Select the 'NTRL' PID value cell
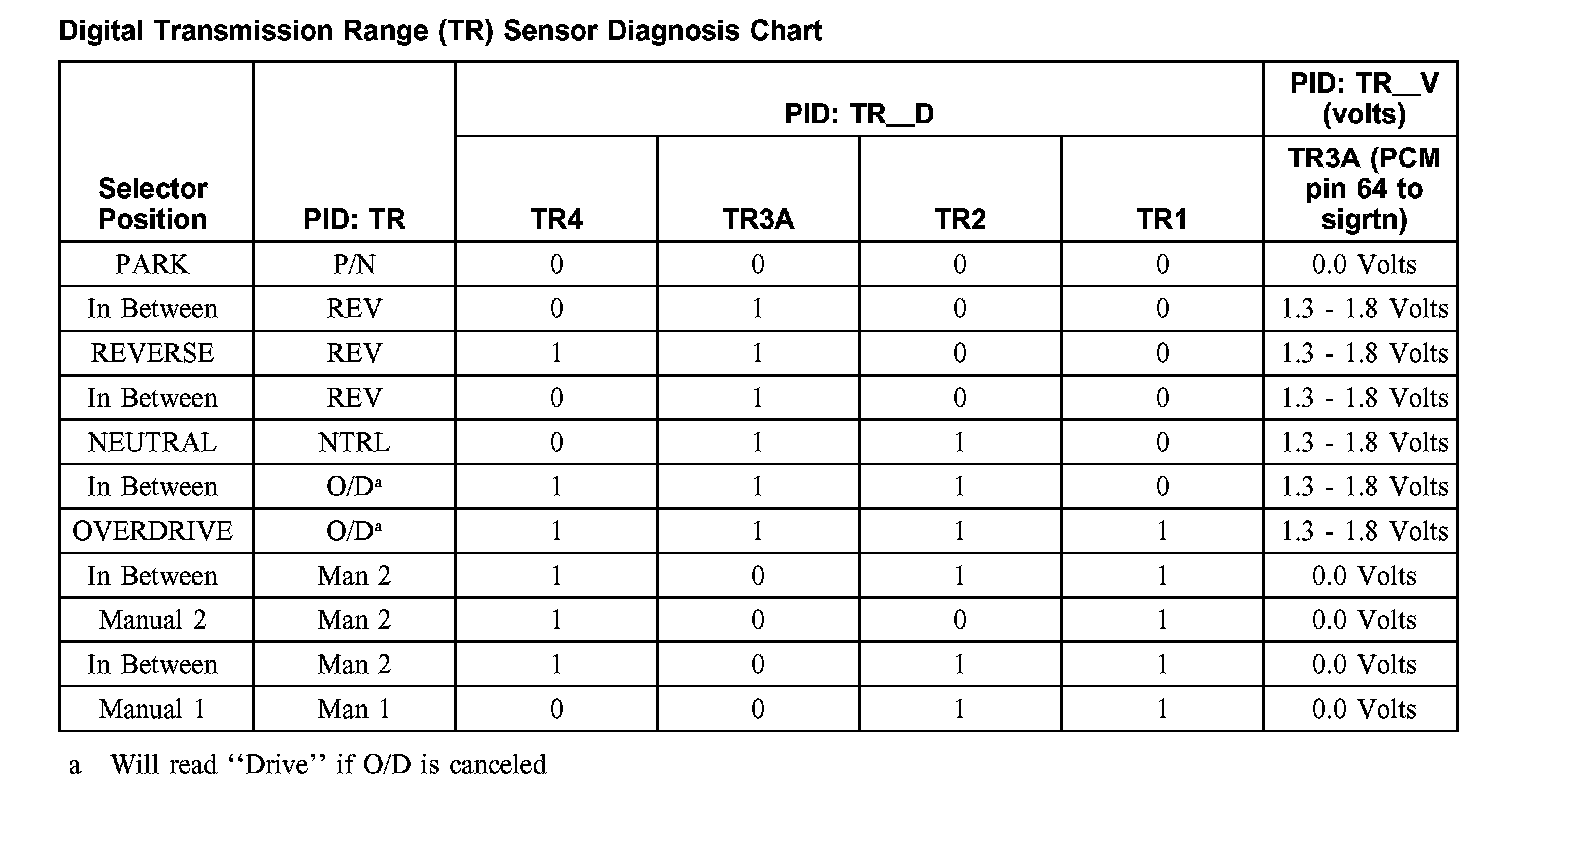This screenshot has height=856, width=1584. pyautogui.click(x=354, y=442)
